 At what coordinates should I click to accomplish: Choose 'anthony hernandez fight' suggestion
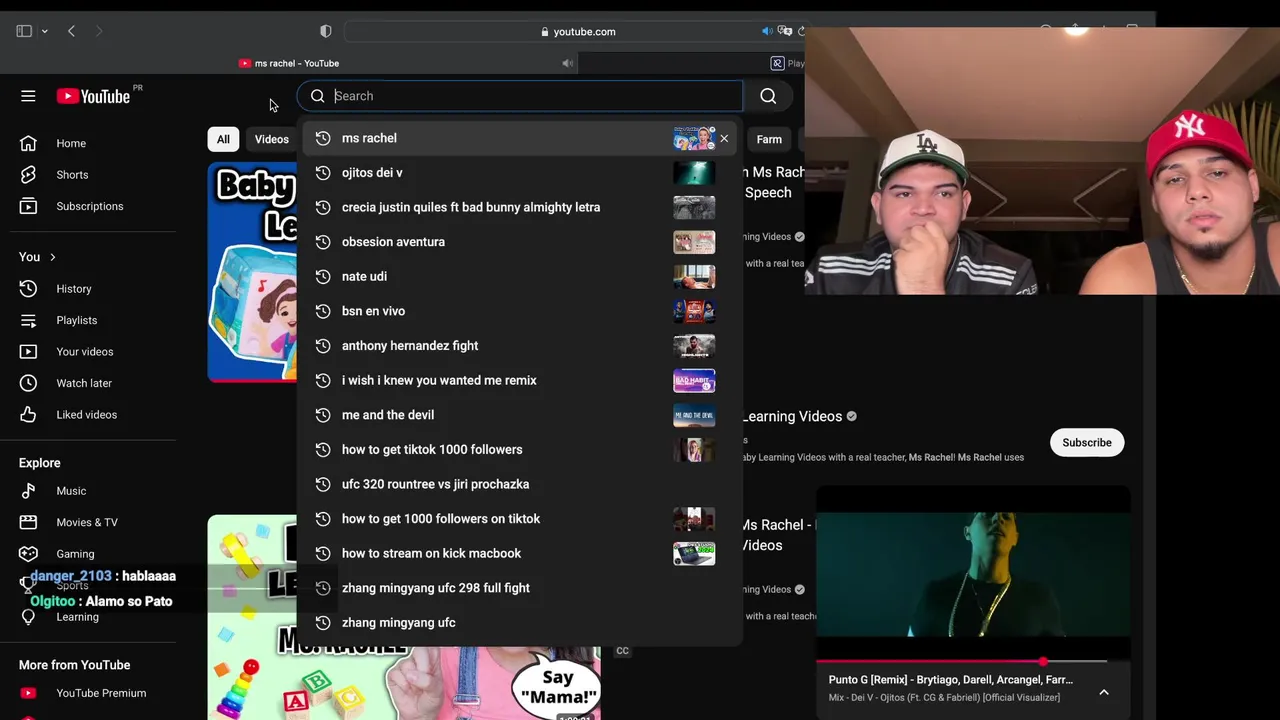[519, 346]
